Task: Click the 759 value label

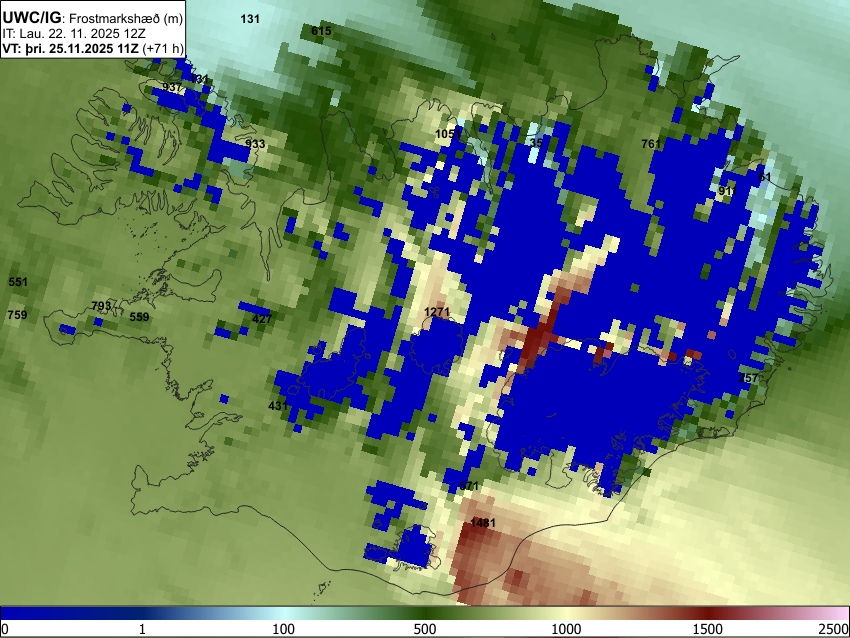Action: coord(17,314)
